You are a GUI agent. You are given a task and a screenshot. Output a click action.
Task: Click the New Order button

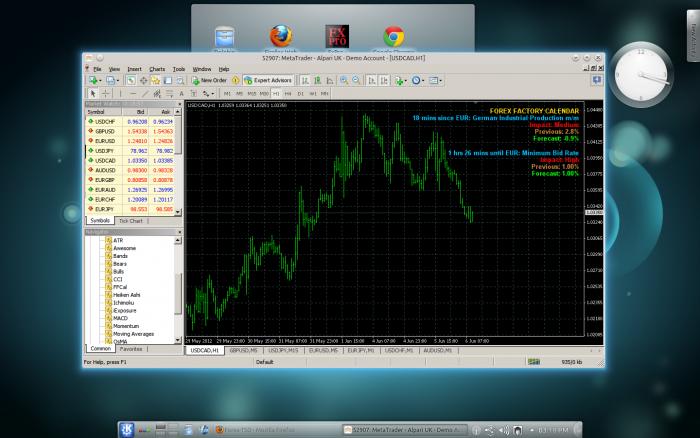pos(209,80)
